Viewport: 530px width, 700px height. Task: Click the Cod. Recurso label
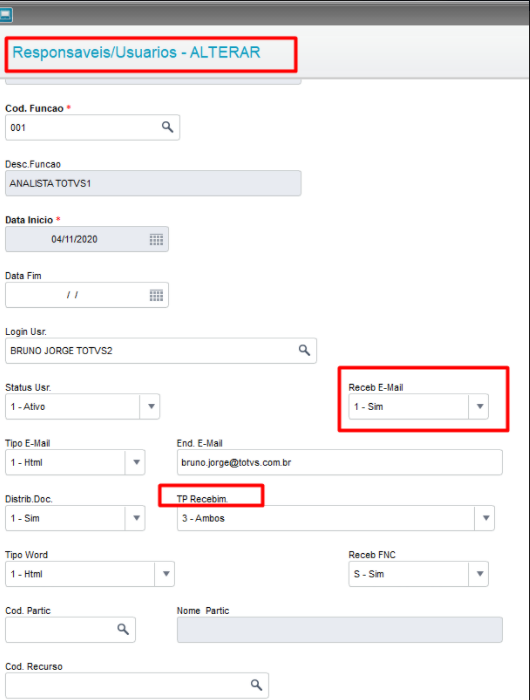34,667
